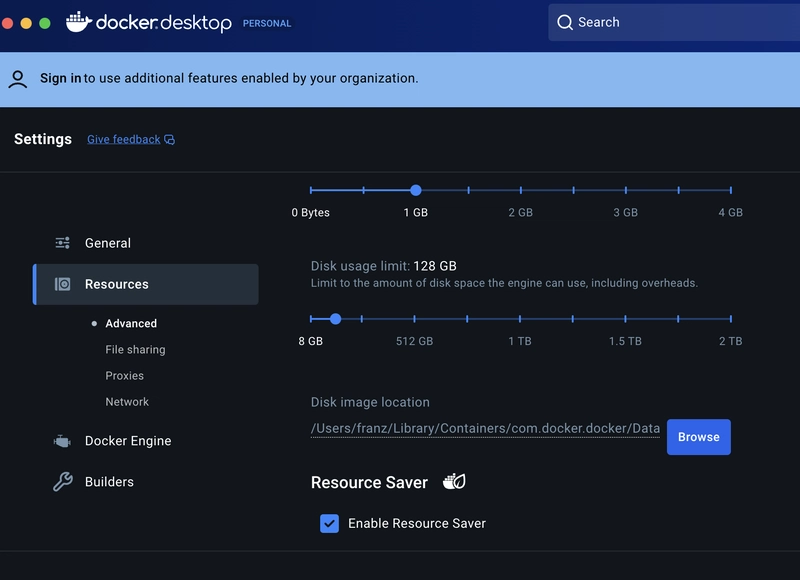The image size is (800, 580).
Task: Click the Browse button
Action: [x=698, y=437]
